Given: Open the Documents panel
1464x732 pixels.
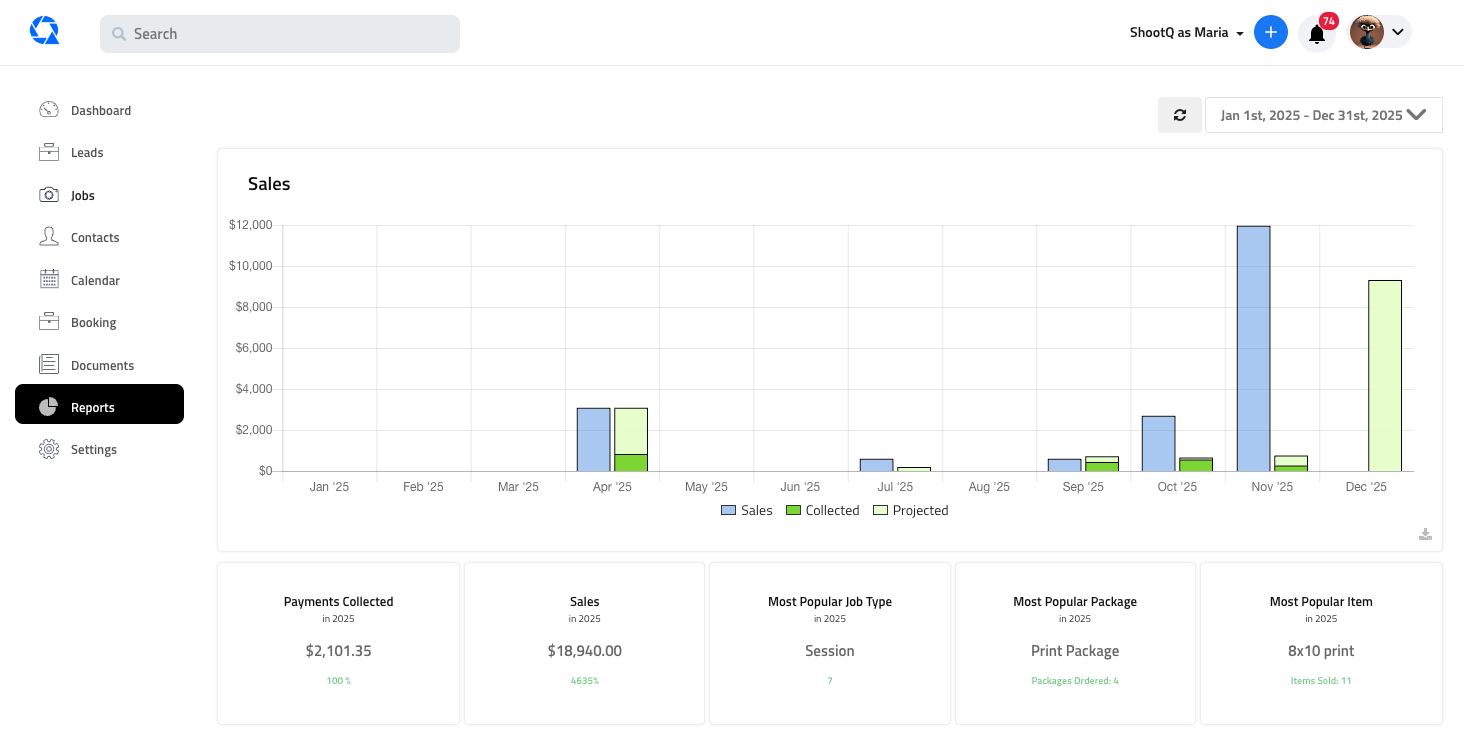Looking at the screenshot, I should [101, 364].
